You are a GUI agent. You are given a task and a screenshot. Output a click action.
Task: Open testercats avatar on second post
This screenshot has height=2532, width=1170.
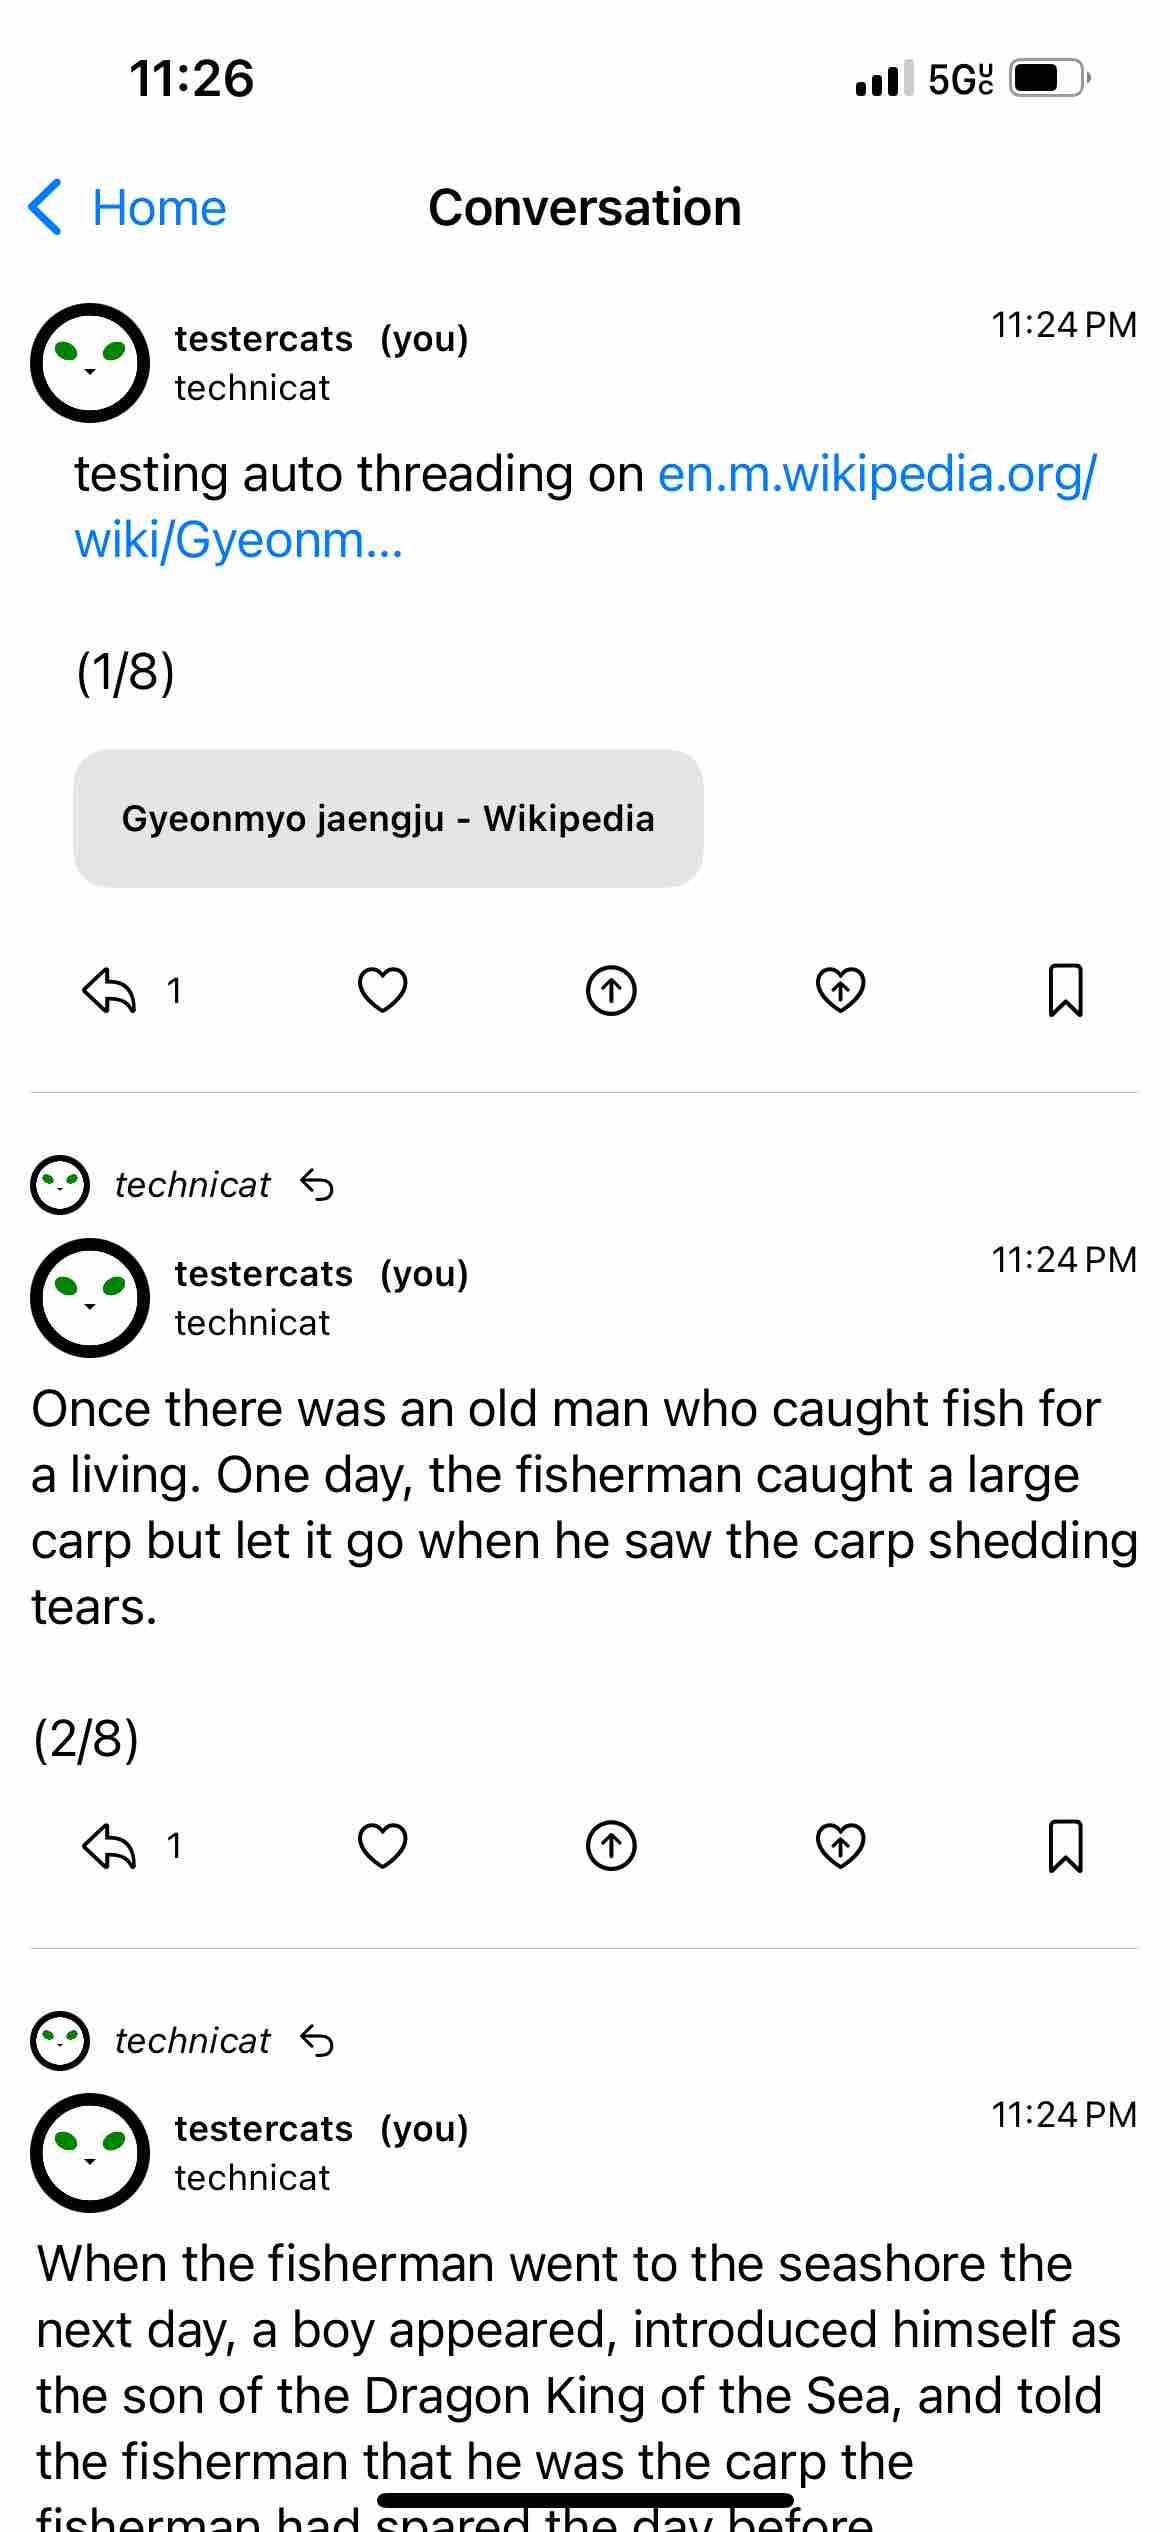coord(90,1298)
